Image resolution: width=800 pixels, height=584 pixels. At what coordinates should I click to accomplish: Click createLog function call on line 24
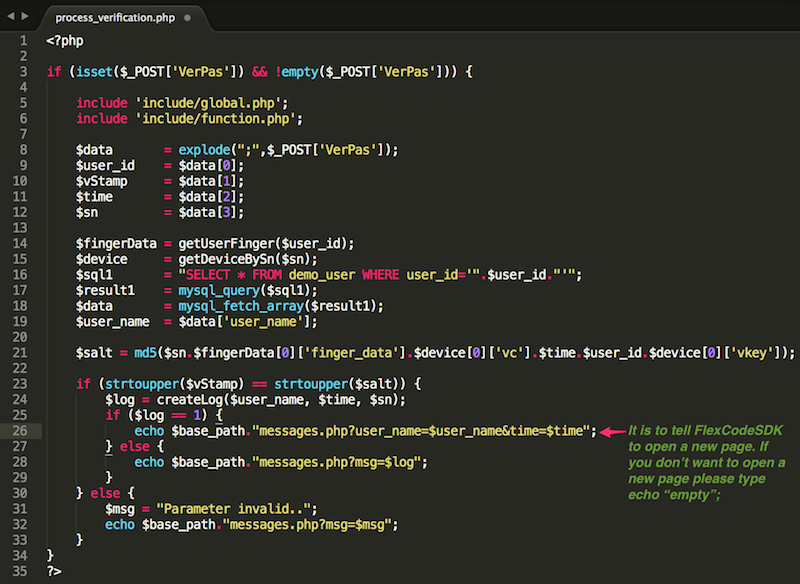189,400
